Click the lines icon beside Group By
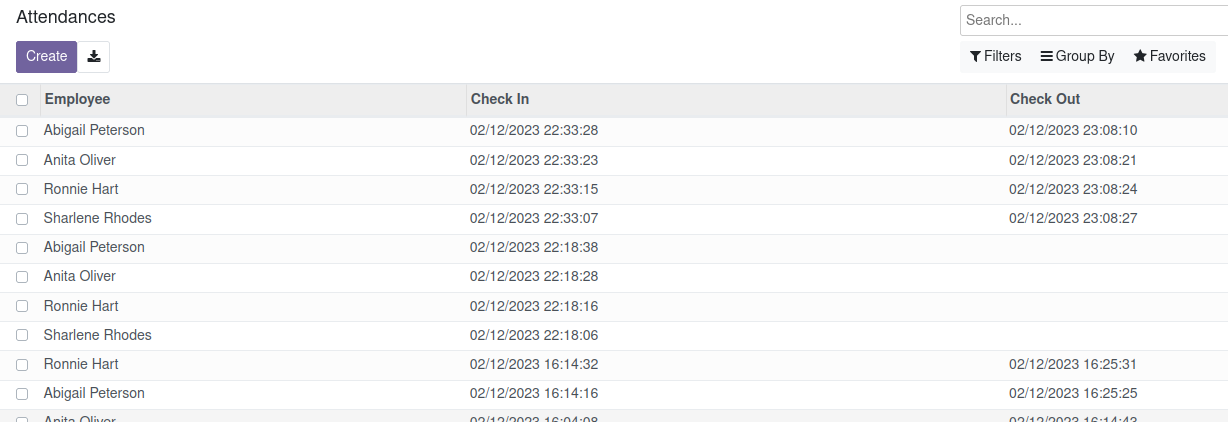This screenshot has width=1228, height=422. [x=1046, y=57]
